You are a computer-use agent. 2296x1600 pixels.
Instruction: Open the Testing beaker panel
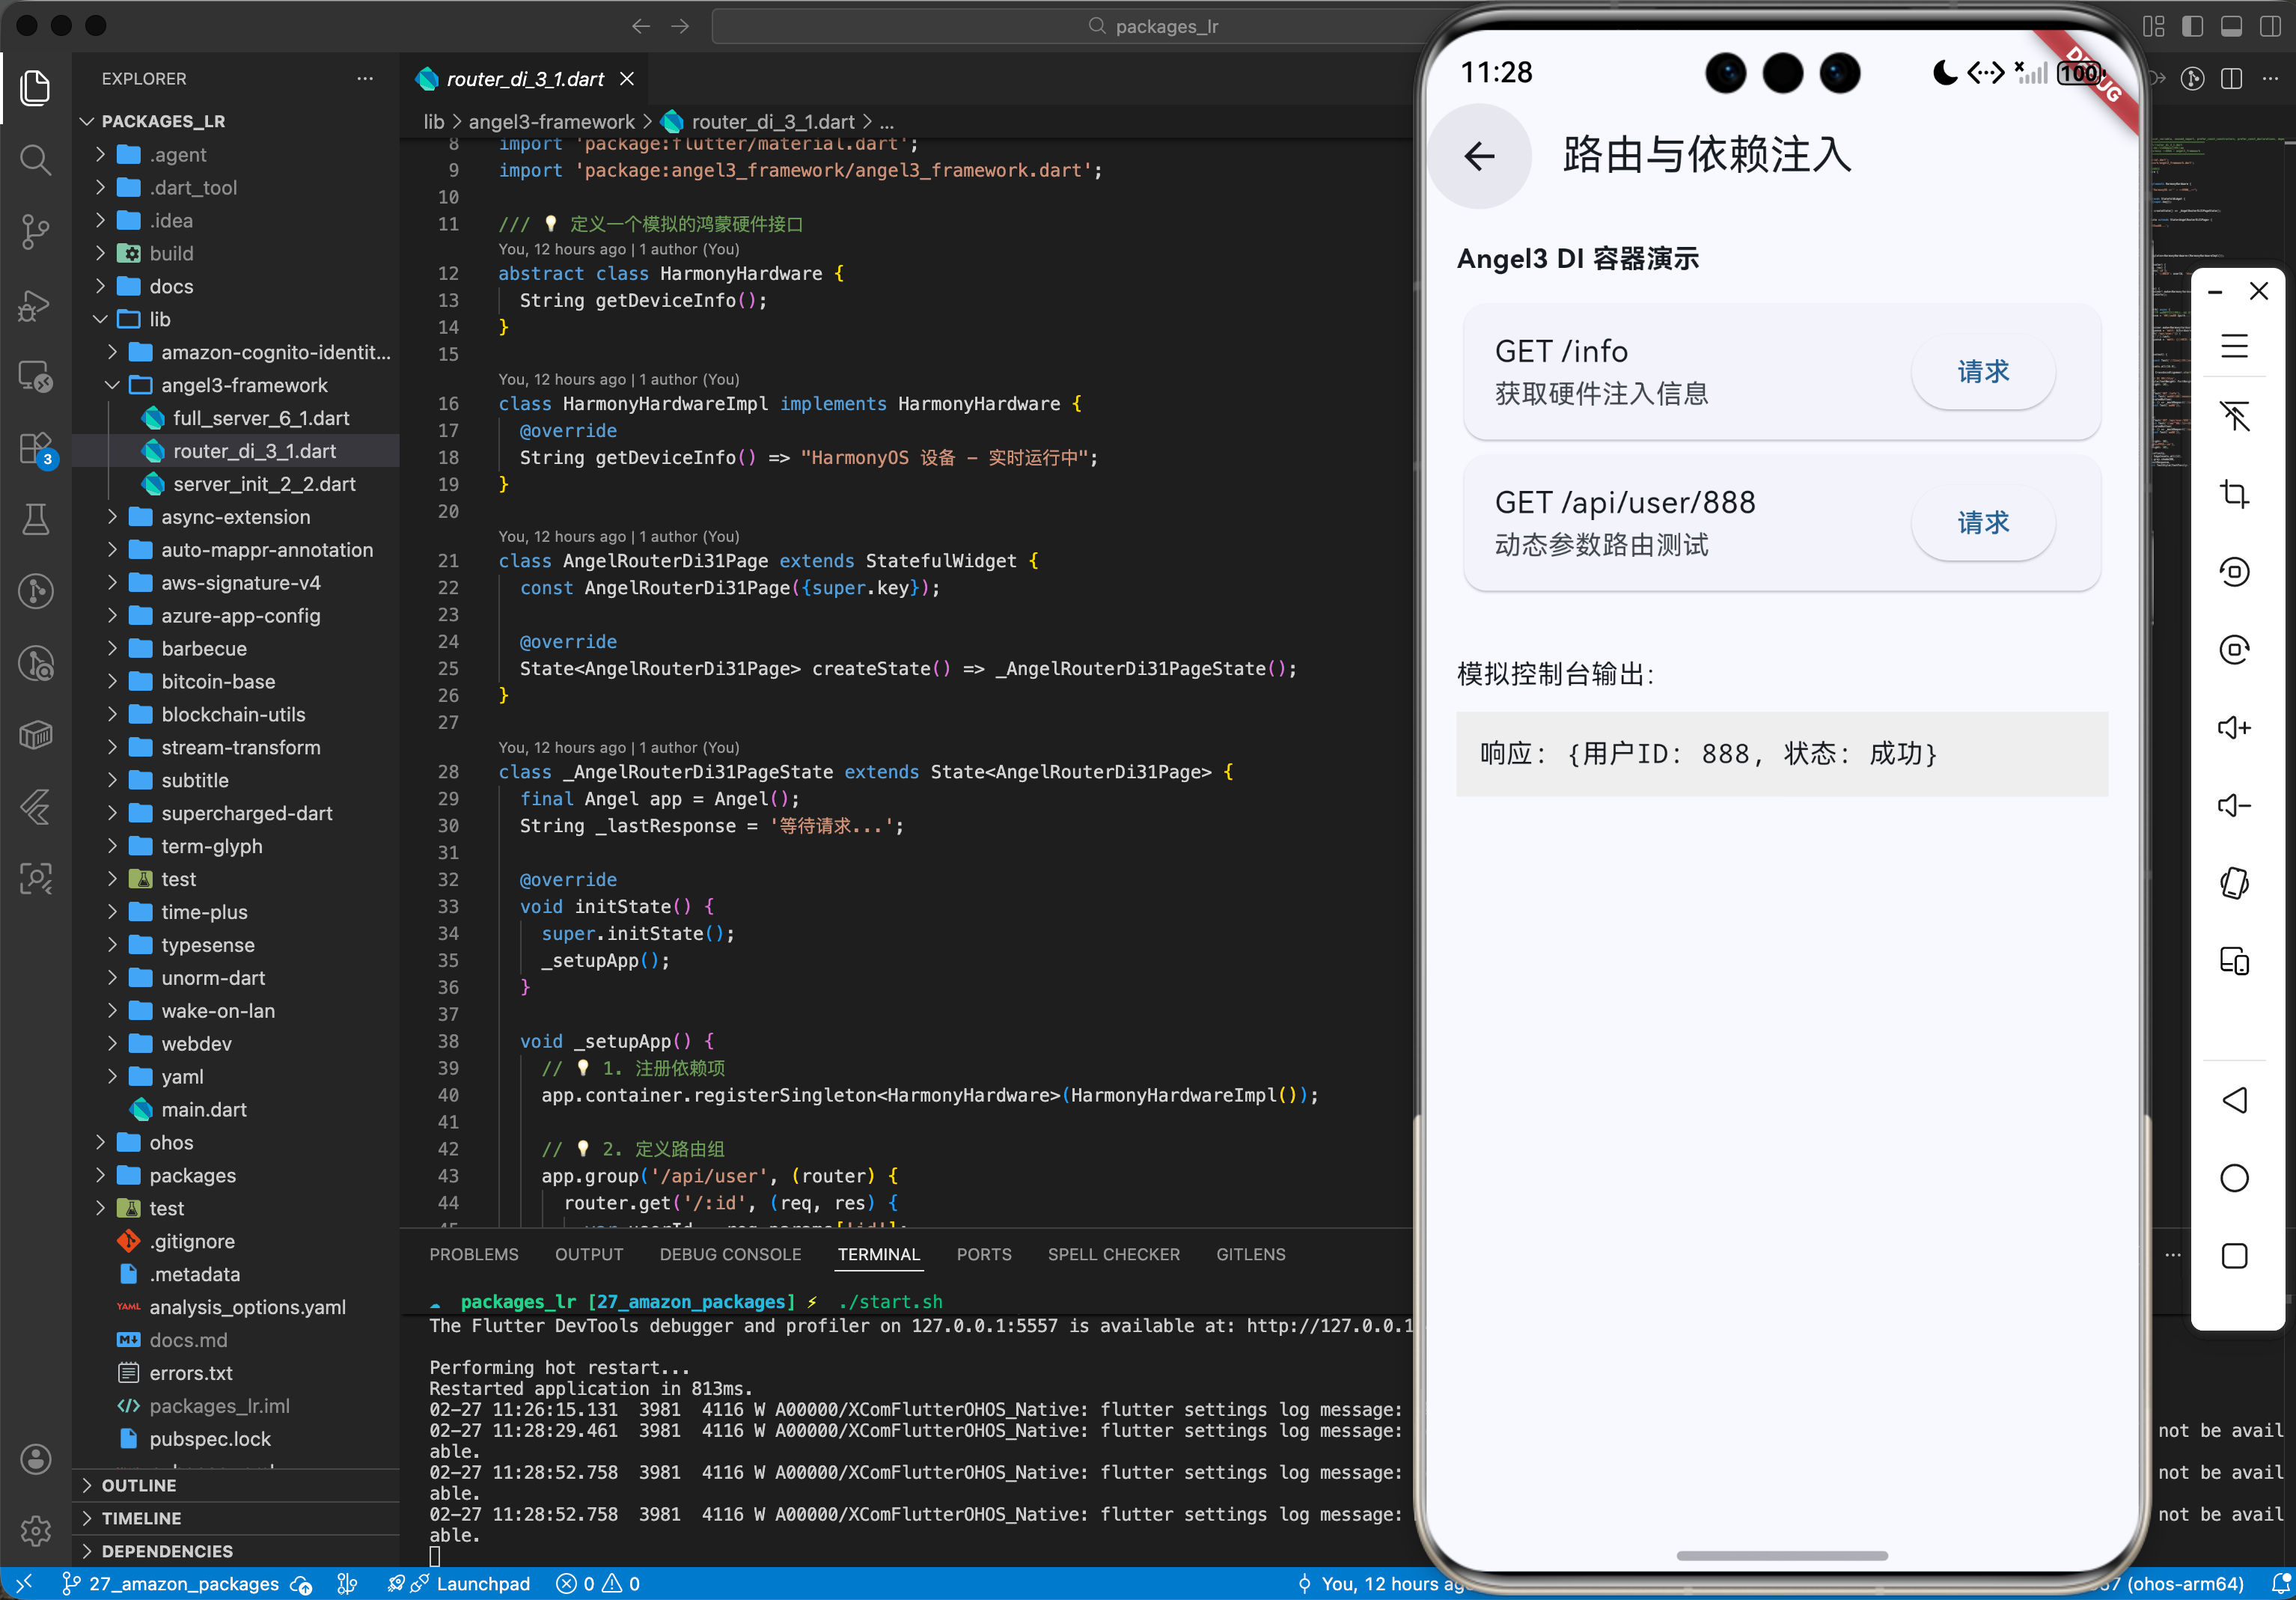coord(36,519)
